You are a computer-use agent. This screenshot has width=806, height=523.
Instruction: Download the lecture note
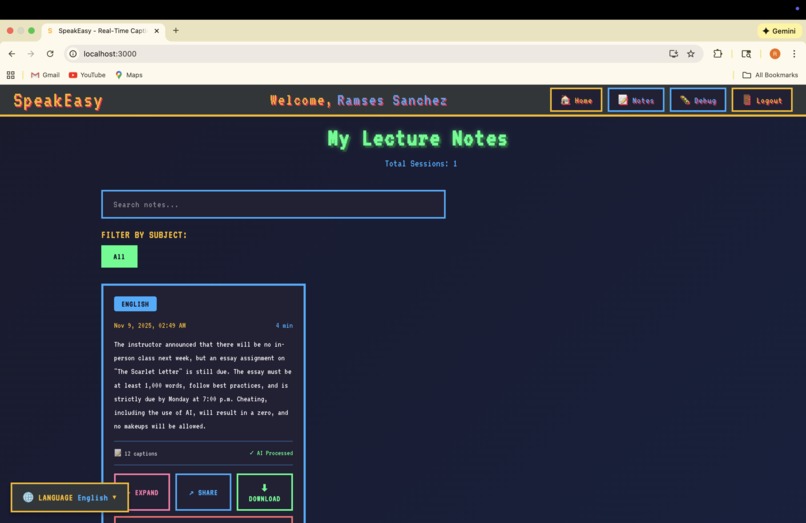265,492
